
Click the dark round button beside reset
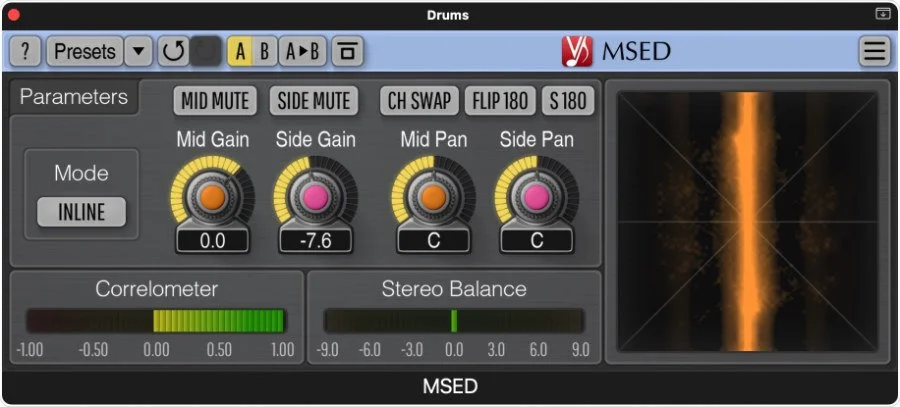[x=205, y=52]
